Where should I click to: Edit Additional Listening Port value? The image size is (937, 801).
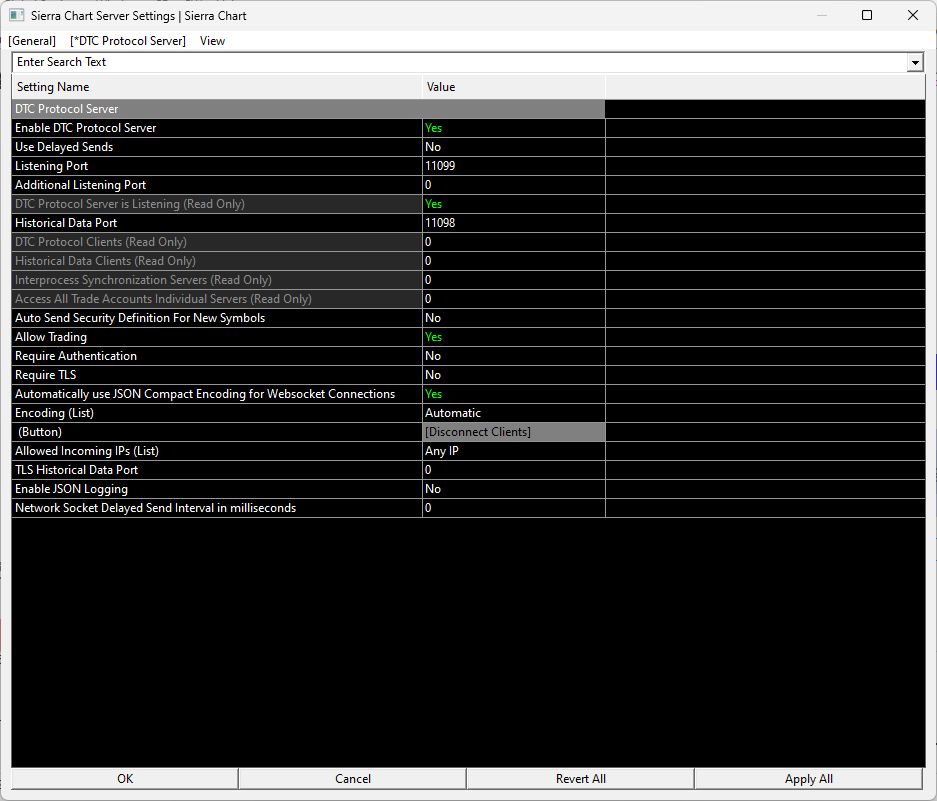[514, 185]
